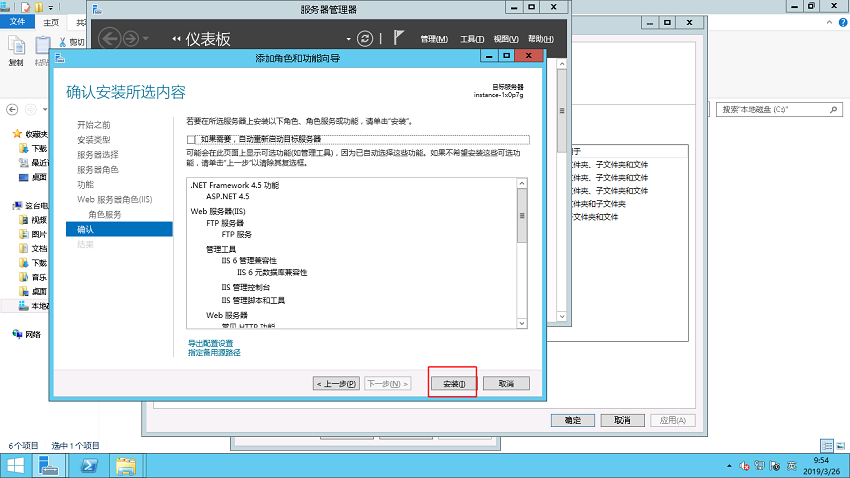
Task: Select 服务器角色 wizard step
Action: [x=98, y=170]
